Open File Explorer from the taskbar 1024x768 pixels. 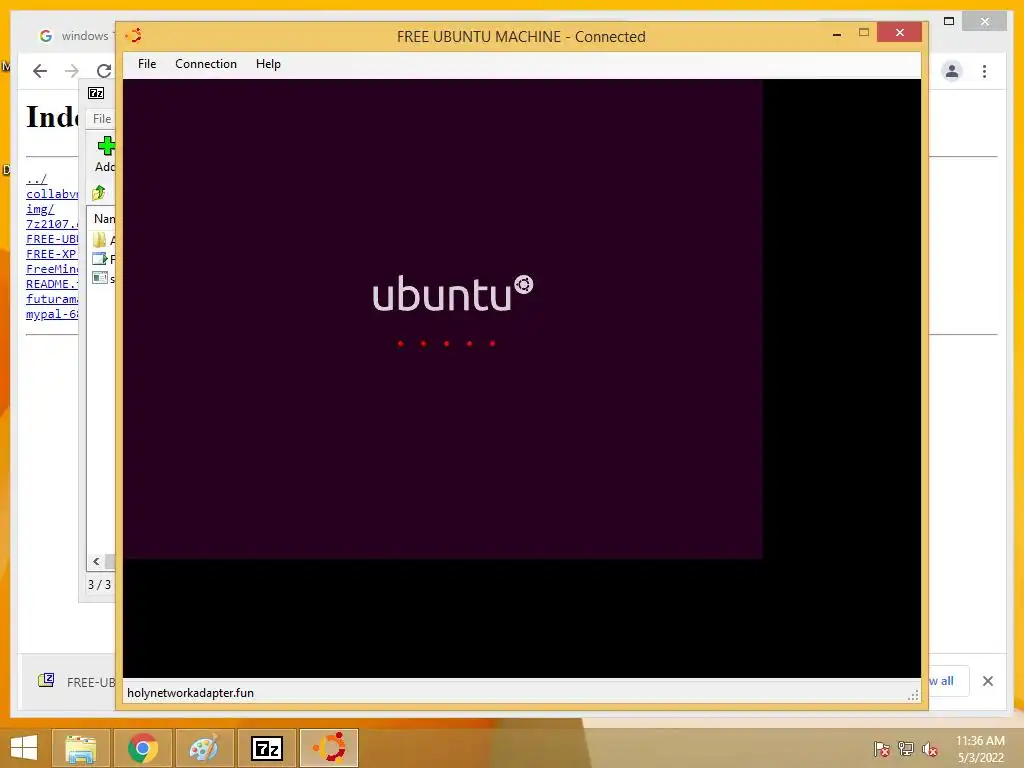[81, 748]
